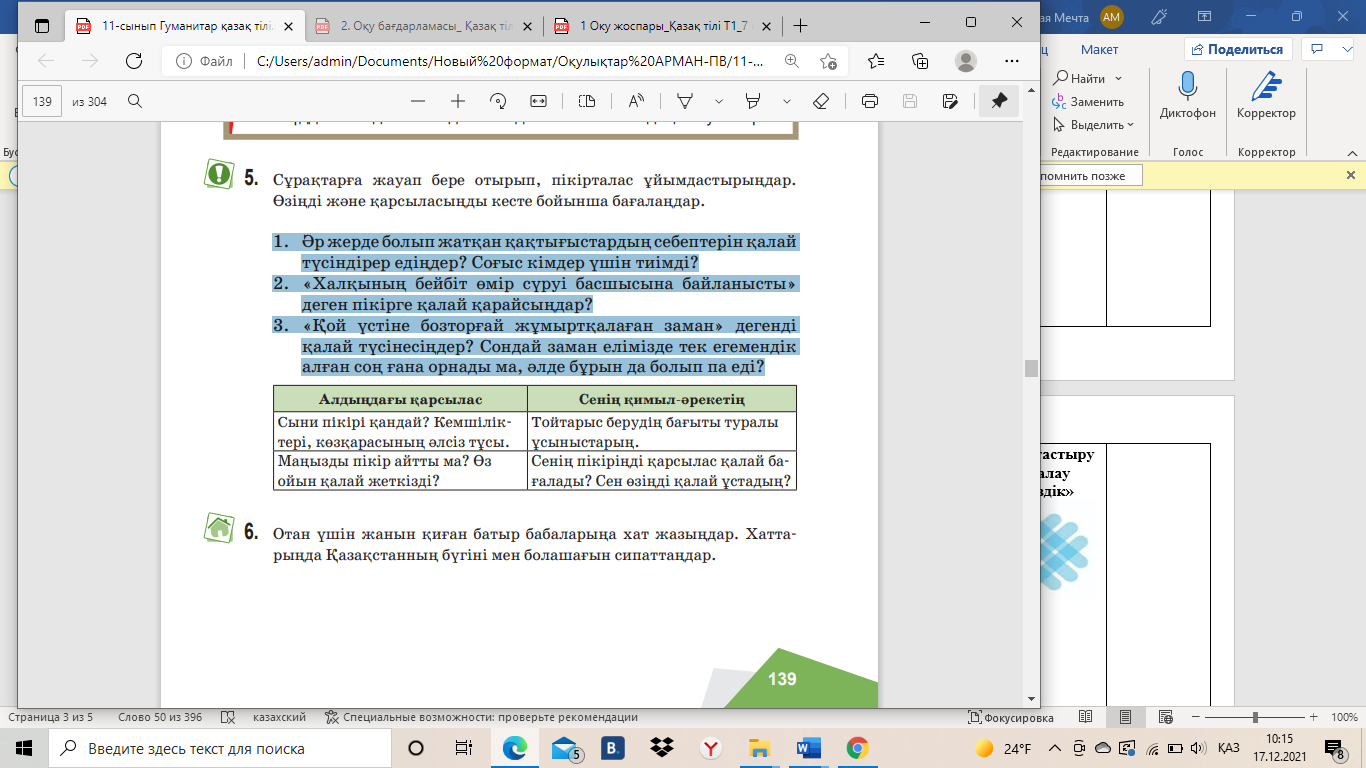Open the Windows Start menu

click(x=24, y=748)
